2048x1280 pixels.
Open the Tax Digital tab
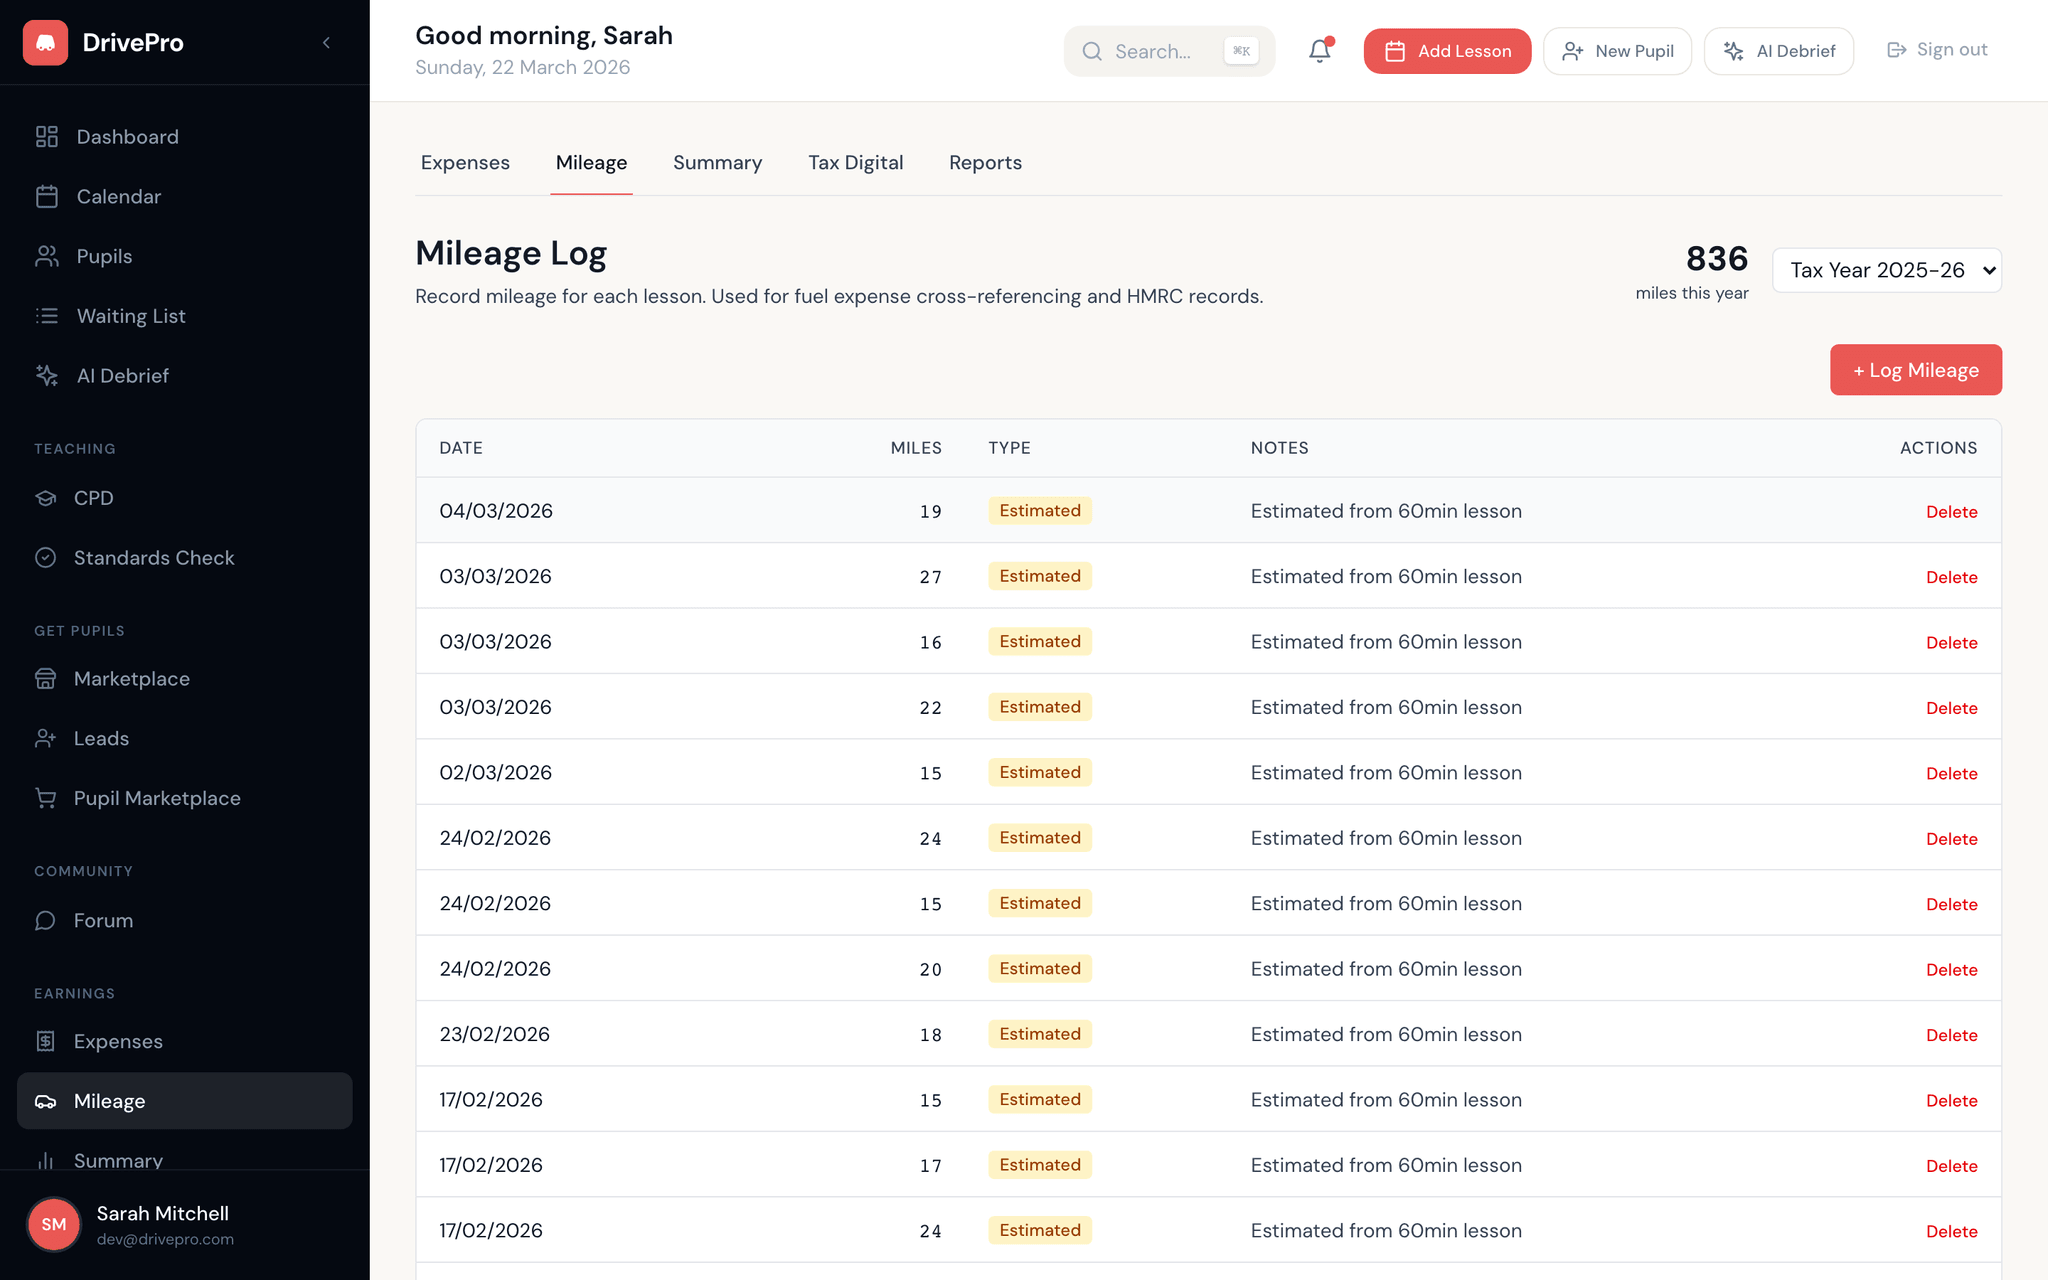(855, 162)
